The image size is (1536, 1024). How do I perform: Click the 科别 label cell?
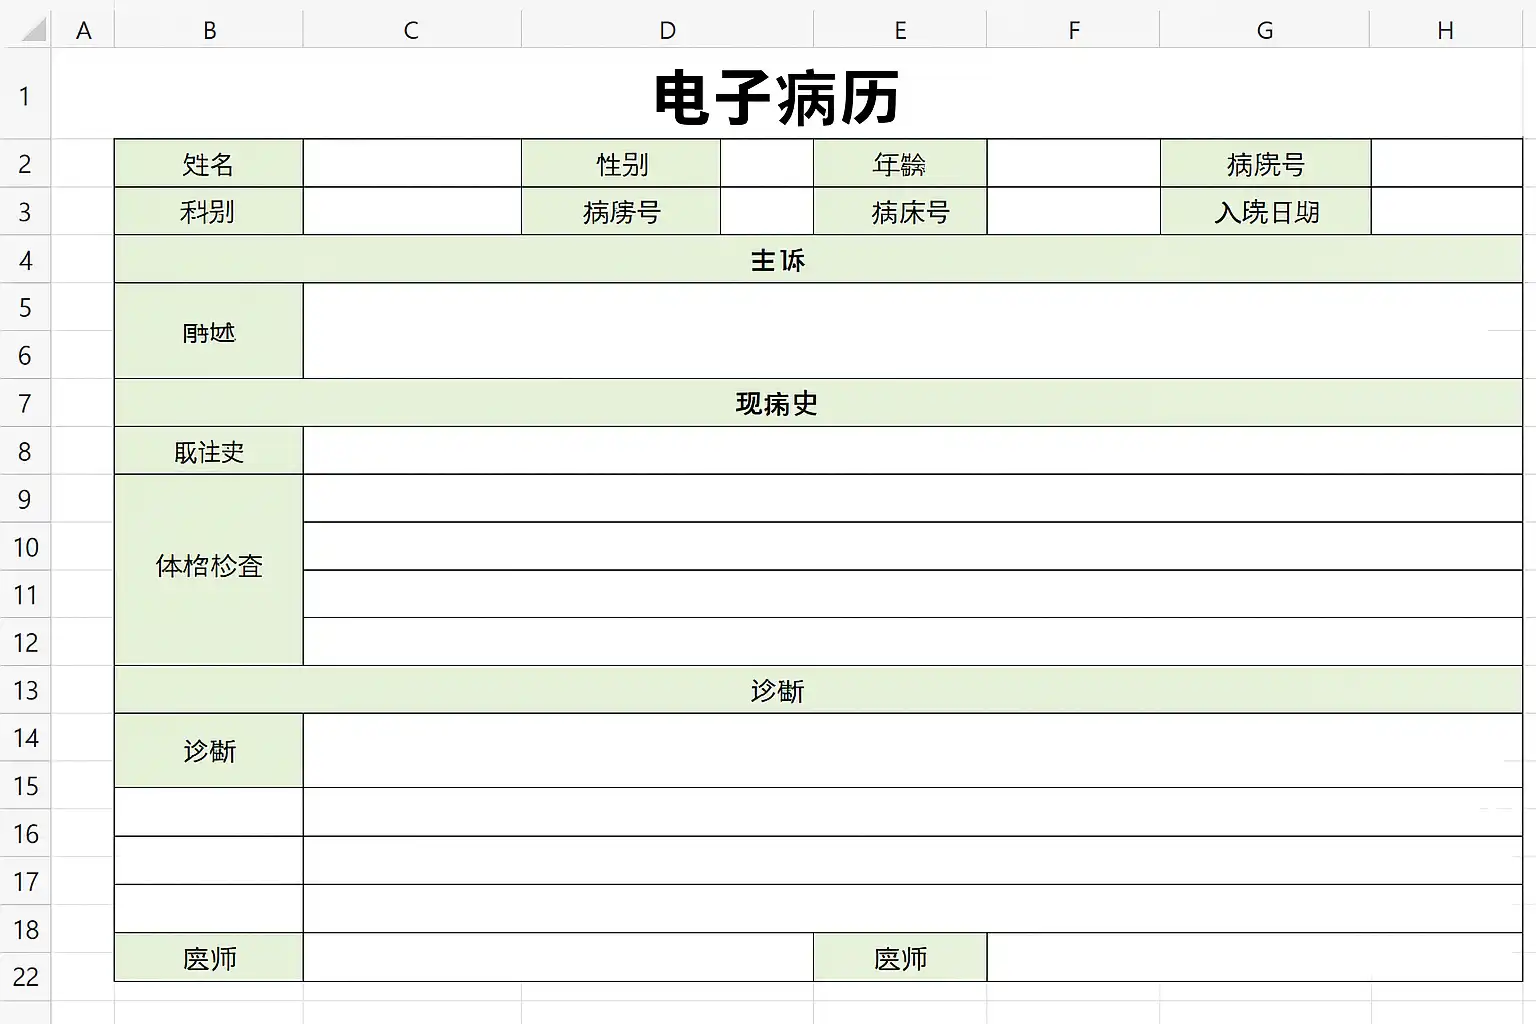pyautogui.click(x=209, y=211)
